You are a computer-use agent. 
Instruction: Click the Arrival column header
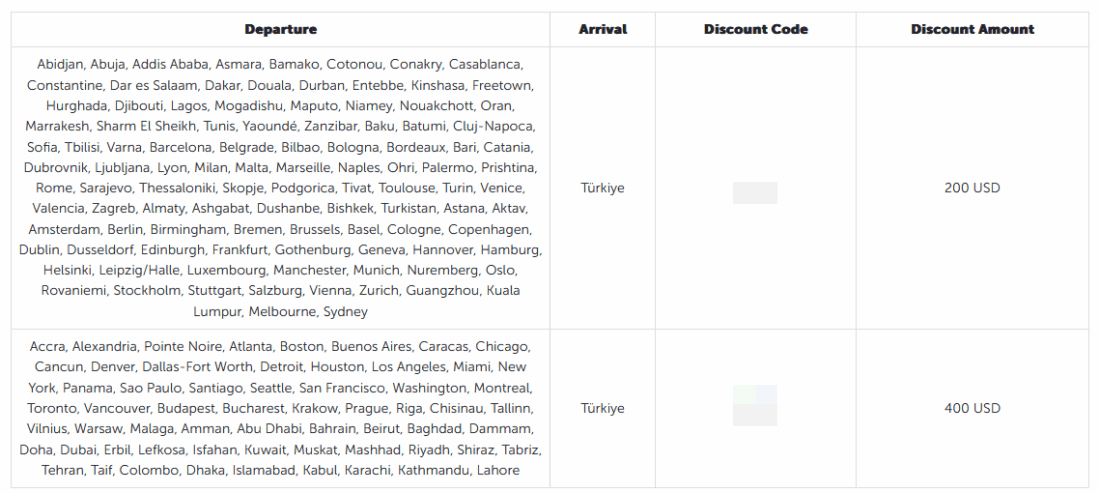coord(603,30)
